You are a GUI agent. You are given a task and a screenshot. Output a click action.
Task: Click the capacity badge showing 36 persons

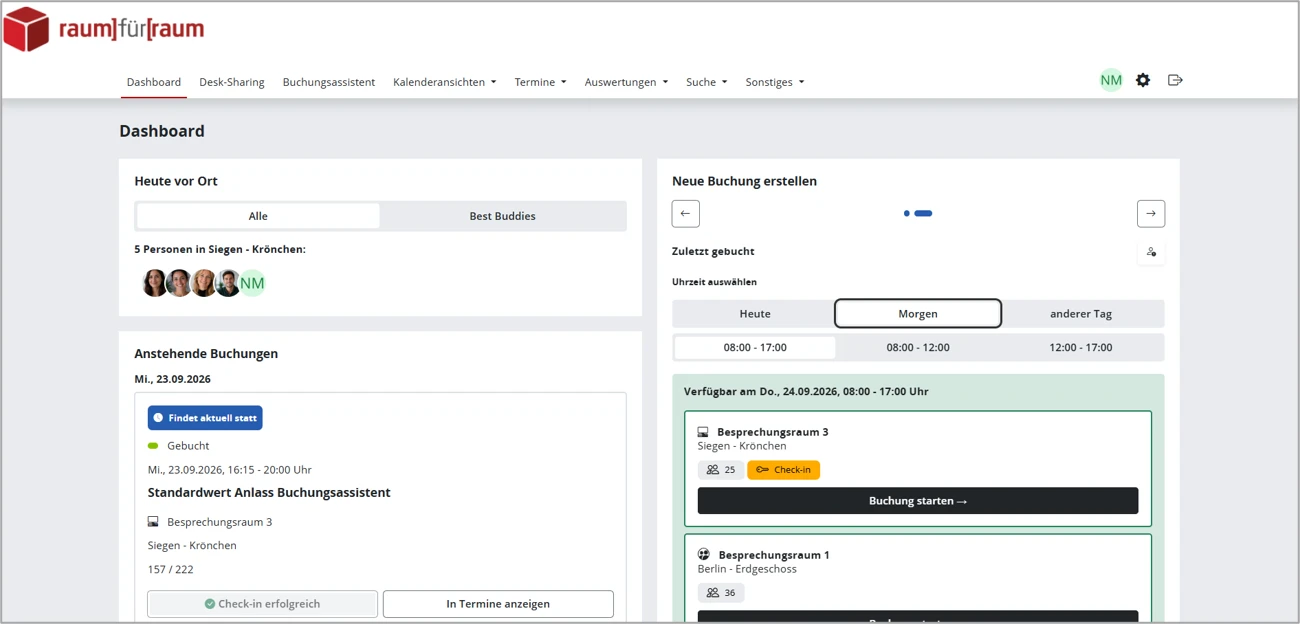[721, 593]
